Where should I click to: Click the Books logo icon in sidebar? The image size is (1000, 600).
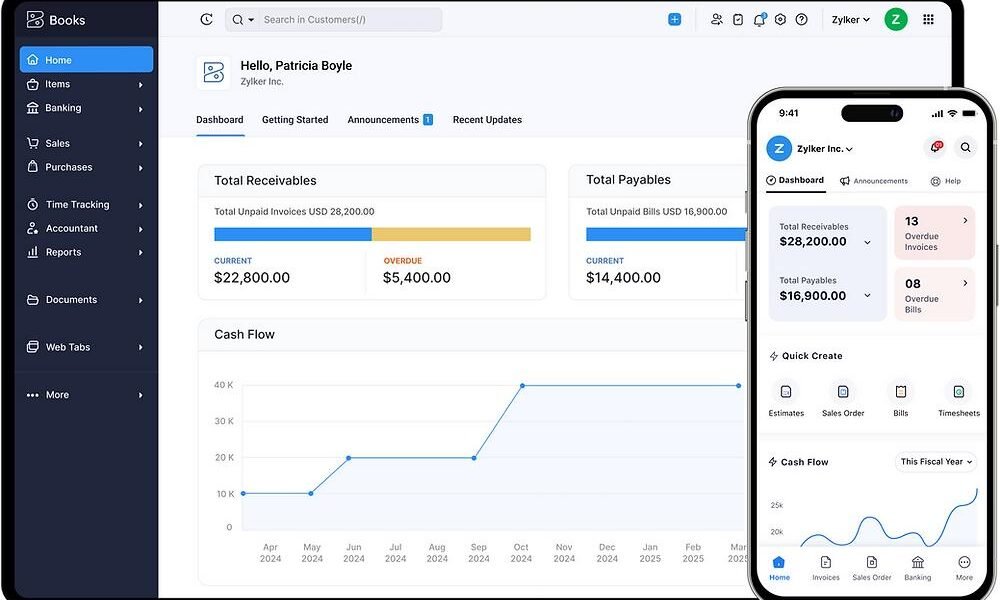35,20
